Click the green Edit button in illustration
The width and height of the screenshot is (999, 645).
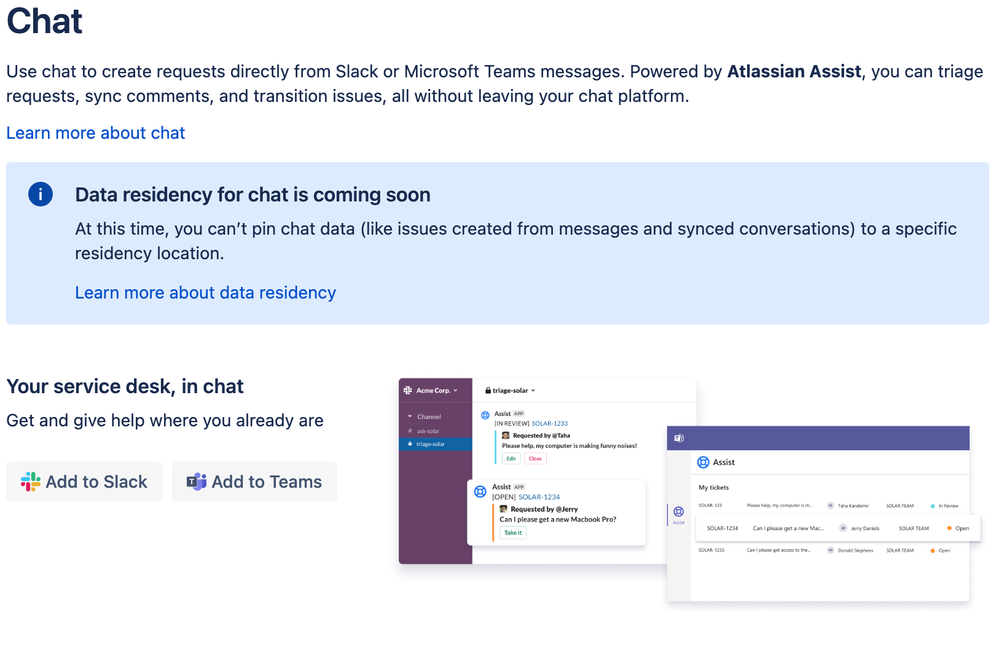point(511,458)
